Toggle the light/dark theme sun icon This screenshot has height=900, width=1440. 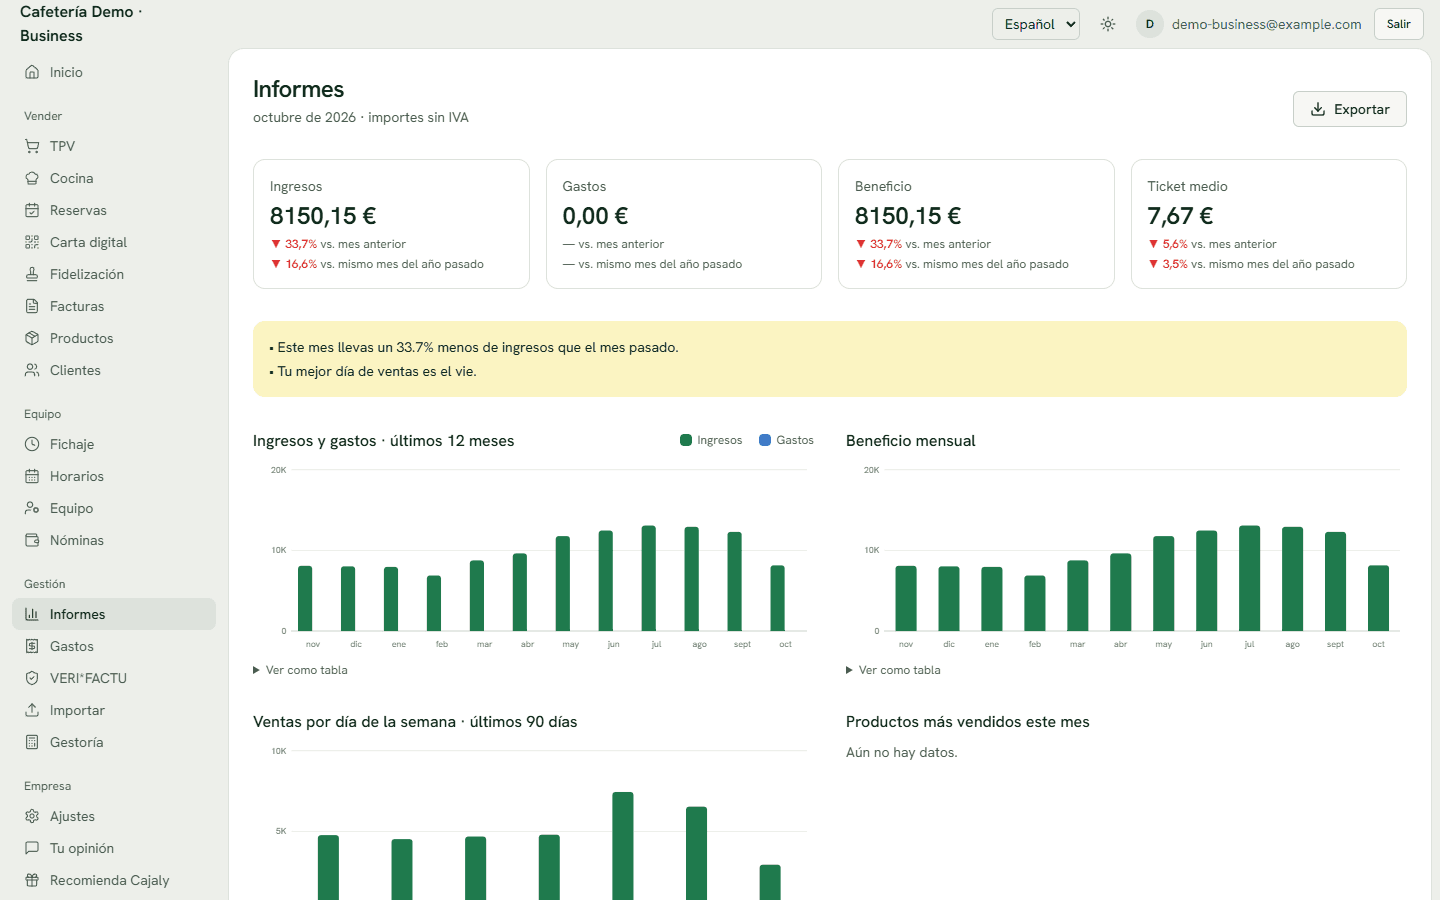point(1108,24)
